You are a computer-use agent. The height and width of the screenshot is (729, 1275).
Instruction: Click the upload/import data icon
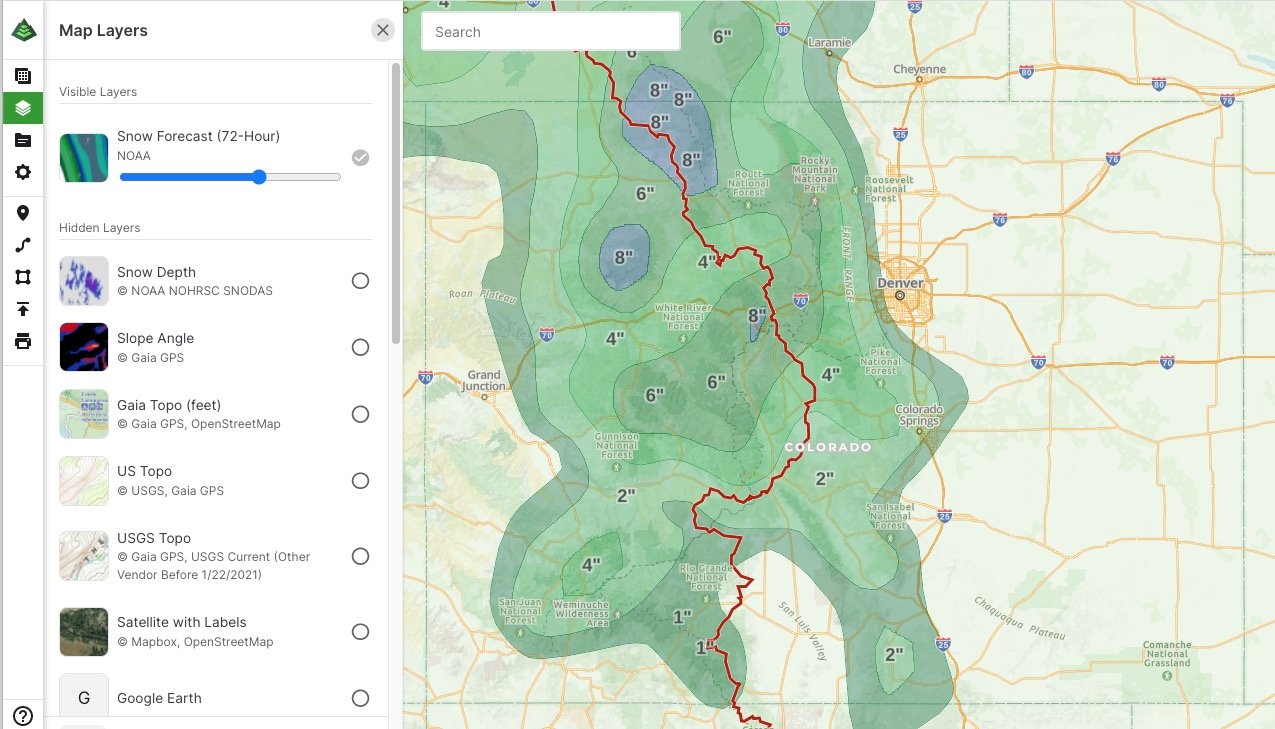point(23,309)
